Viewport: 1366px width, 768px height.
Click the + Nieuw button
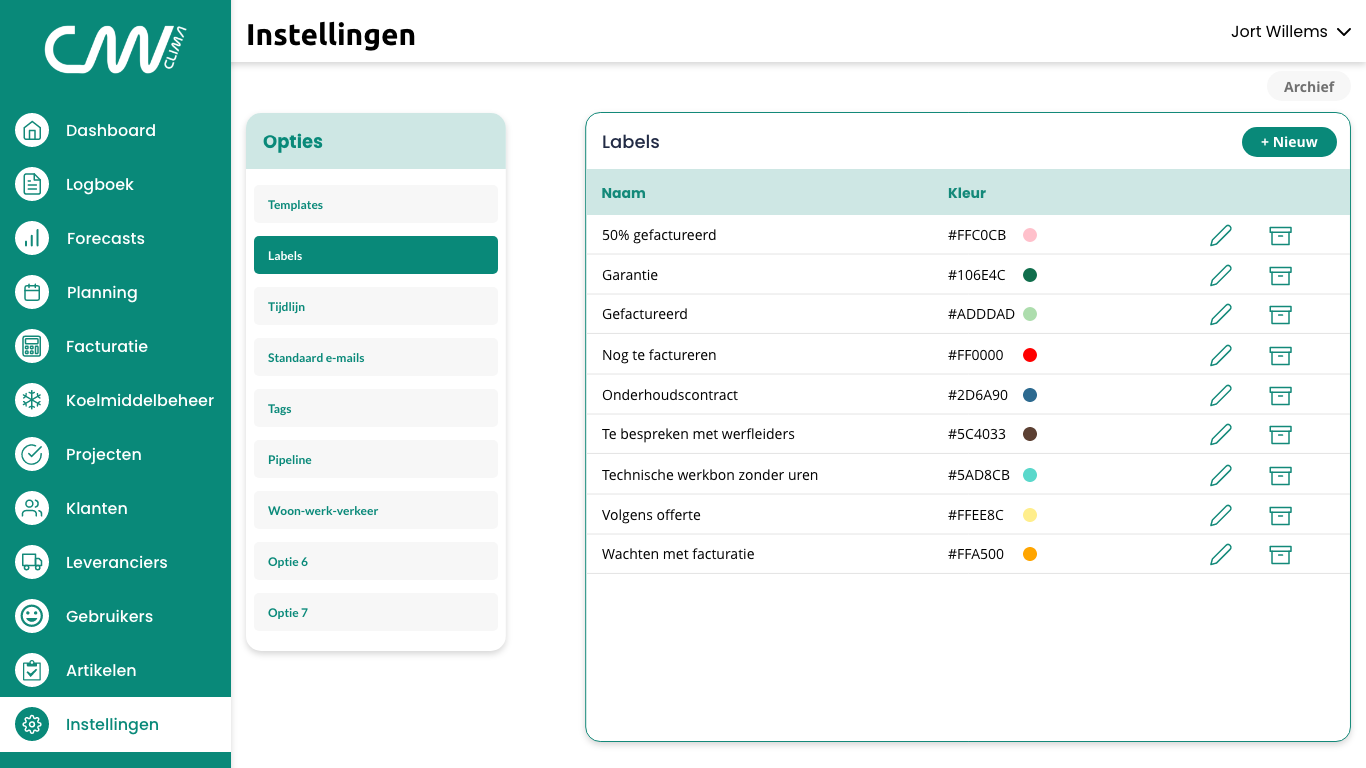click(1288, 142)
